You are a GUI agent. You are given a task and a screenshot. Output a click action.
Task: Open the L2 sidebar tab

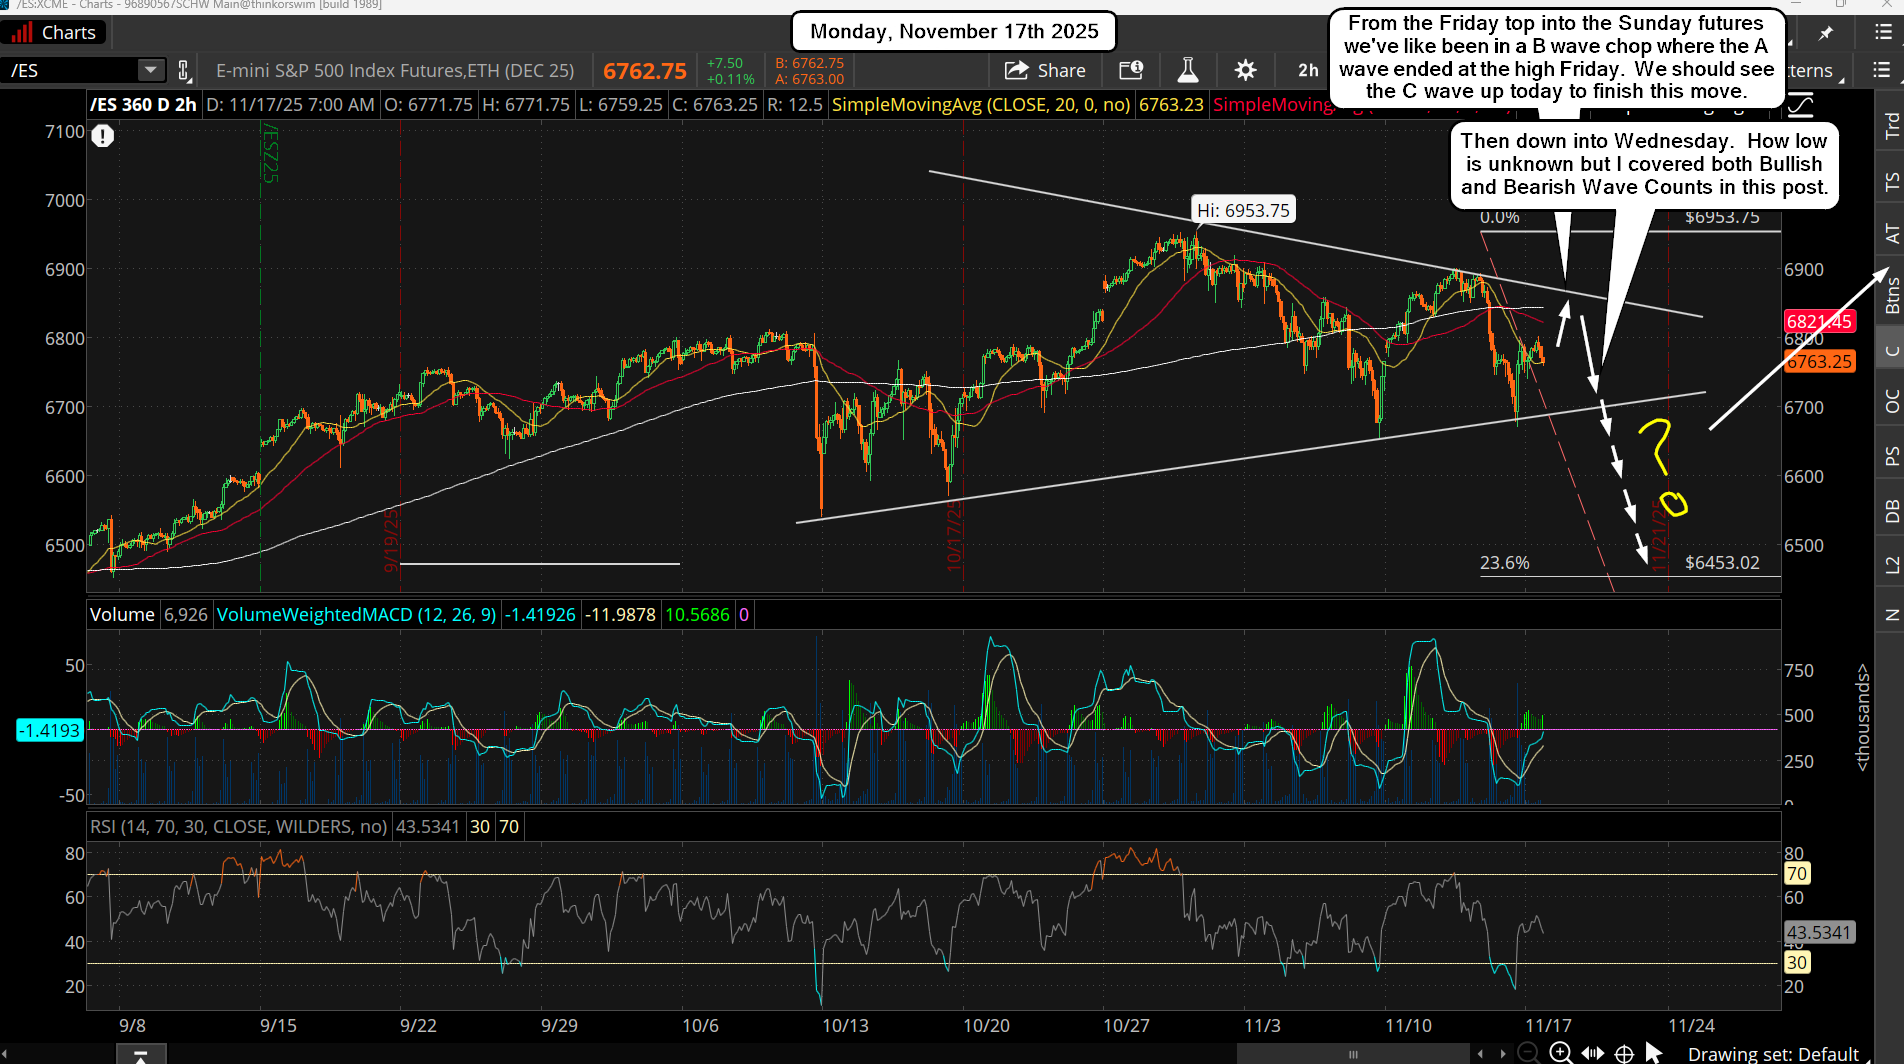click(1892, 562)
